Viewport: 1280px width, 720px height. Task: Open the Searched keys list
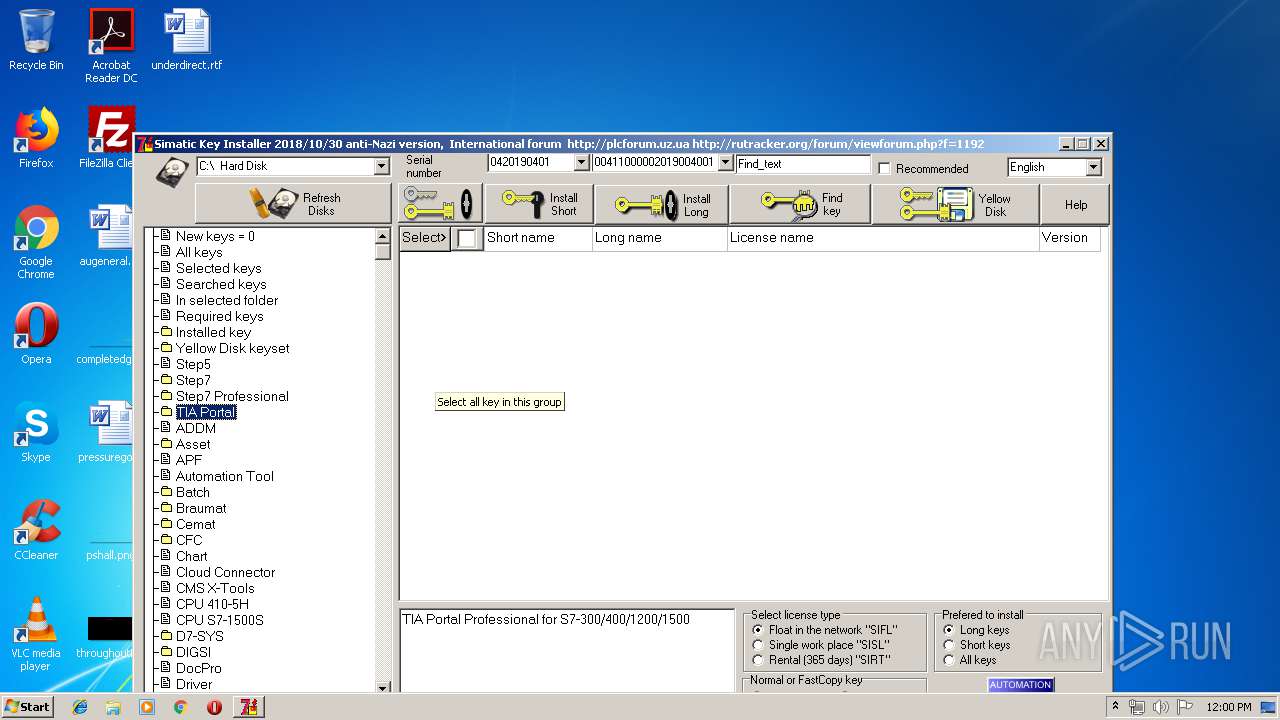221,284
